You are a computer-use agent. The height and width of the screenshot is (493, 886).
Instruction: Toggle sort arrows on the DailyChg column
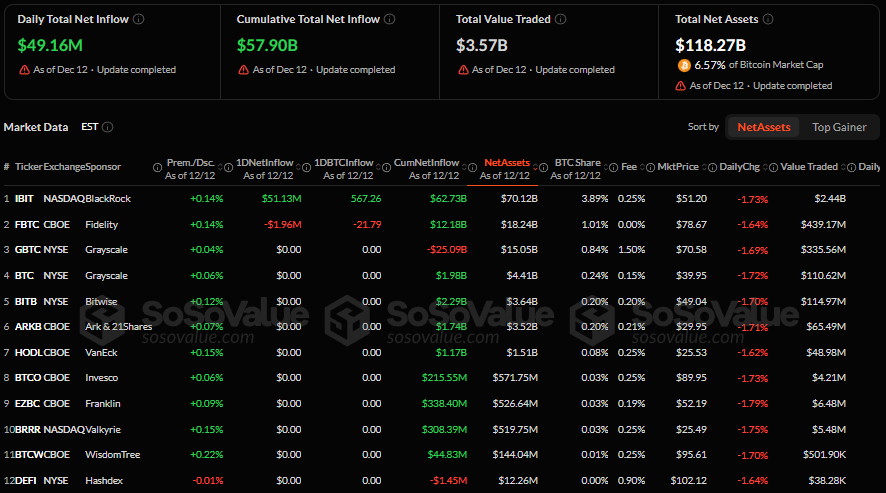pos(766,167)
